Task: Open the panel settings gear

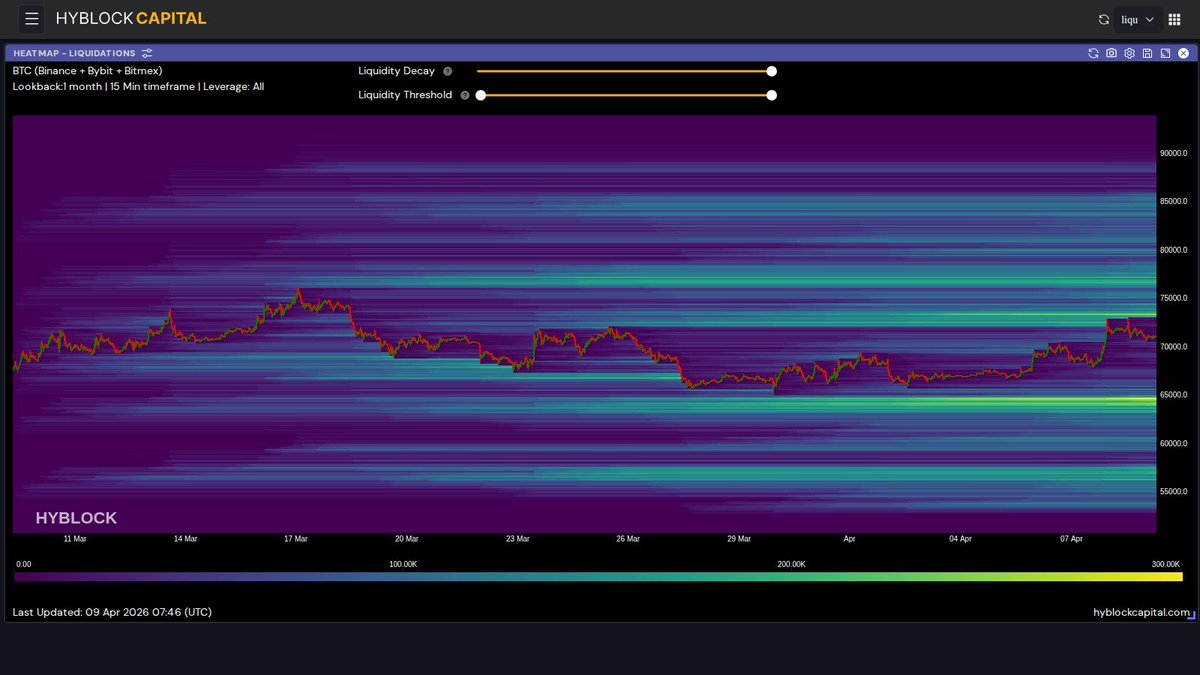Action: 1129,53
